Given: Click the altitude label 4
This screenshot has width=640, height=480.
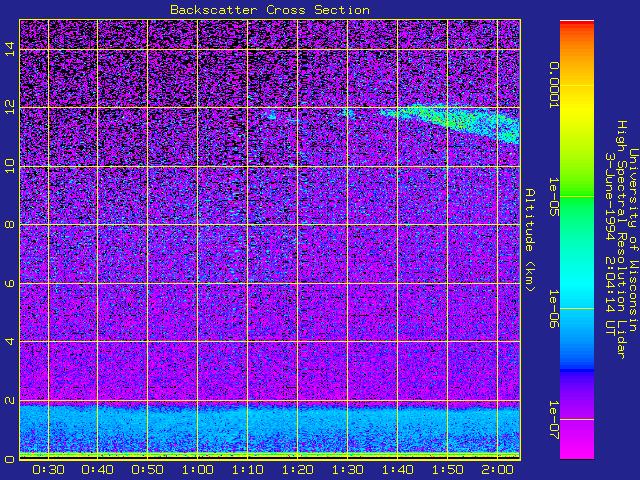Looking at the screenshot, I should (10, 341).
